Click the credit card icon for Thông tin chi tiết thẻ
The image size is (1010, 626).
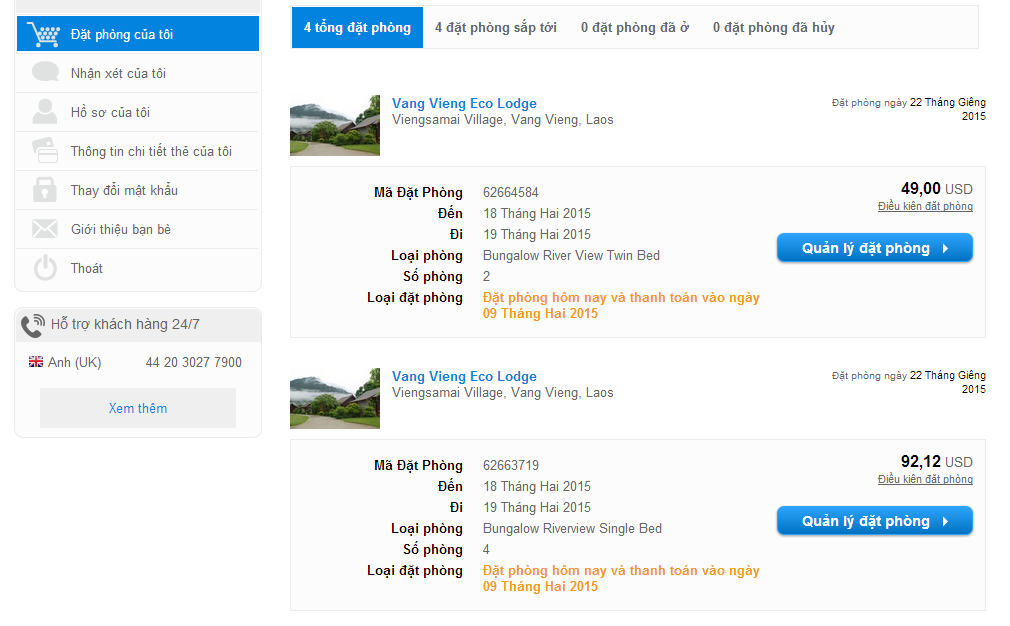(x=45, y=151)
